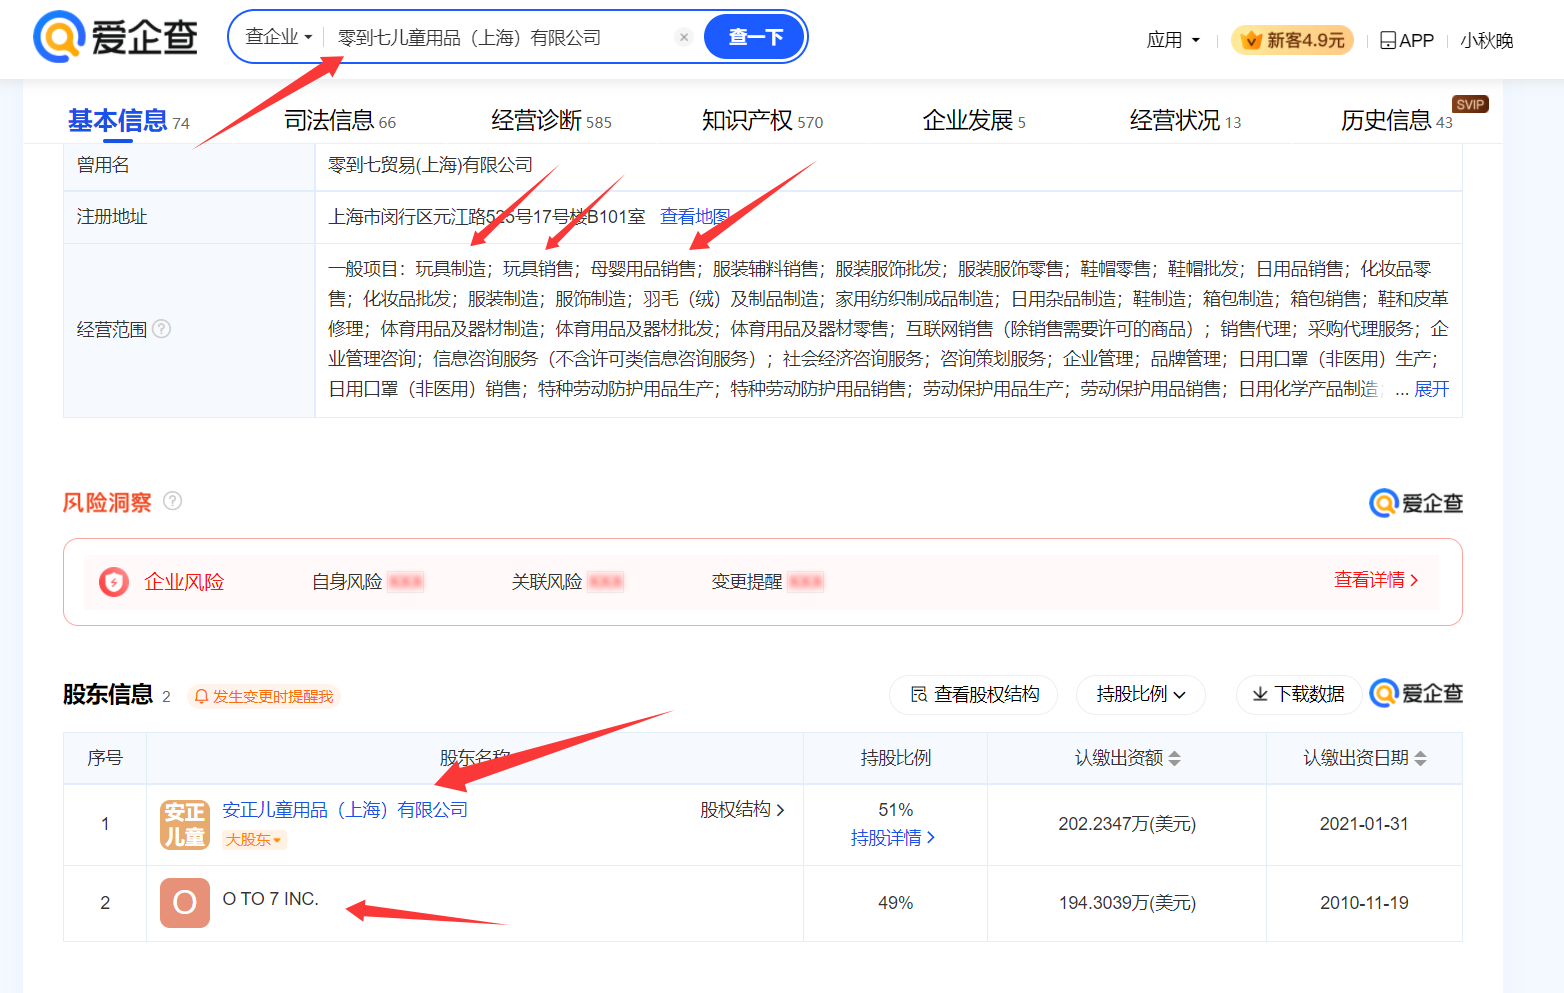Click the 小秋晚 user name
This screenshot has width=1564, height=993.
pos(1487,40)
